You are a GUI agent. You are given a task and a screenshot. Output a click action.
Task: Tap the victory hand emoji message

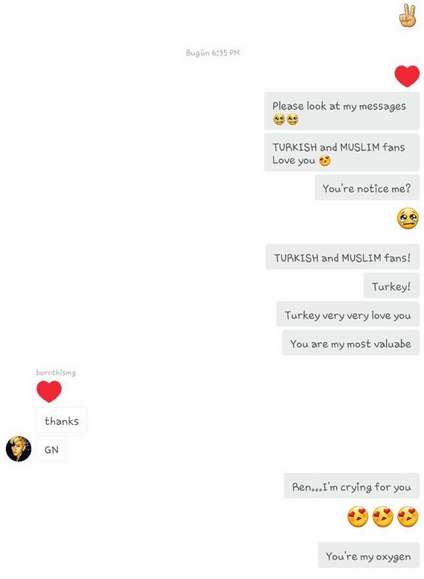(408, 15)
